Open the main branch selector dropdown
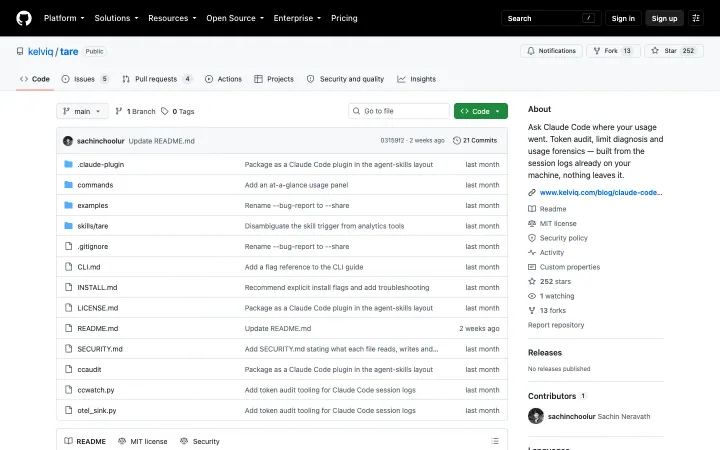Viewport: 720px width, 450px height. [x=82, y=111]
